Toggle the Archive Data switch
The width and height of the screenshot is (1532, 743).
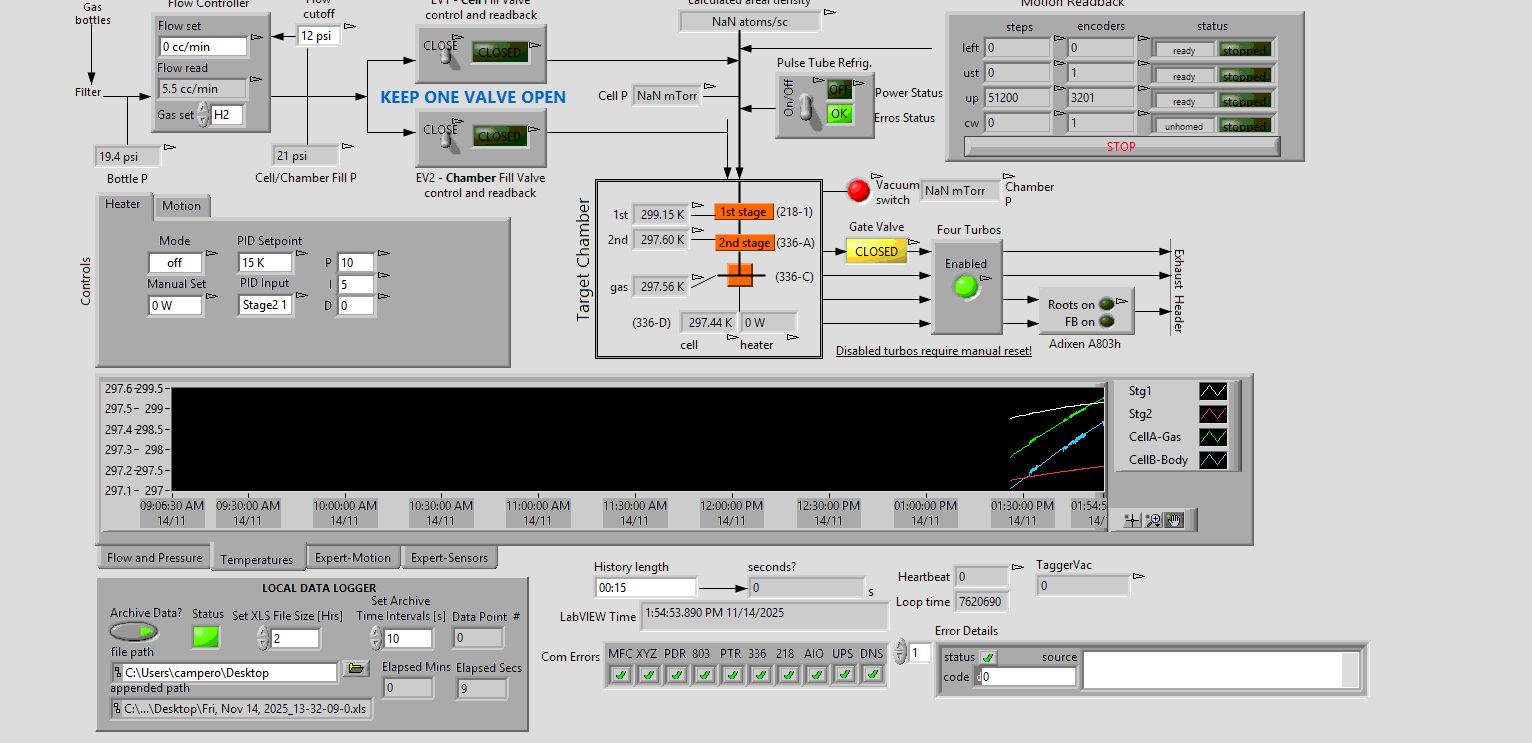135,632
